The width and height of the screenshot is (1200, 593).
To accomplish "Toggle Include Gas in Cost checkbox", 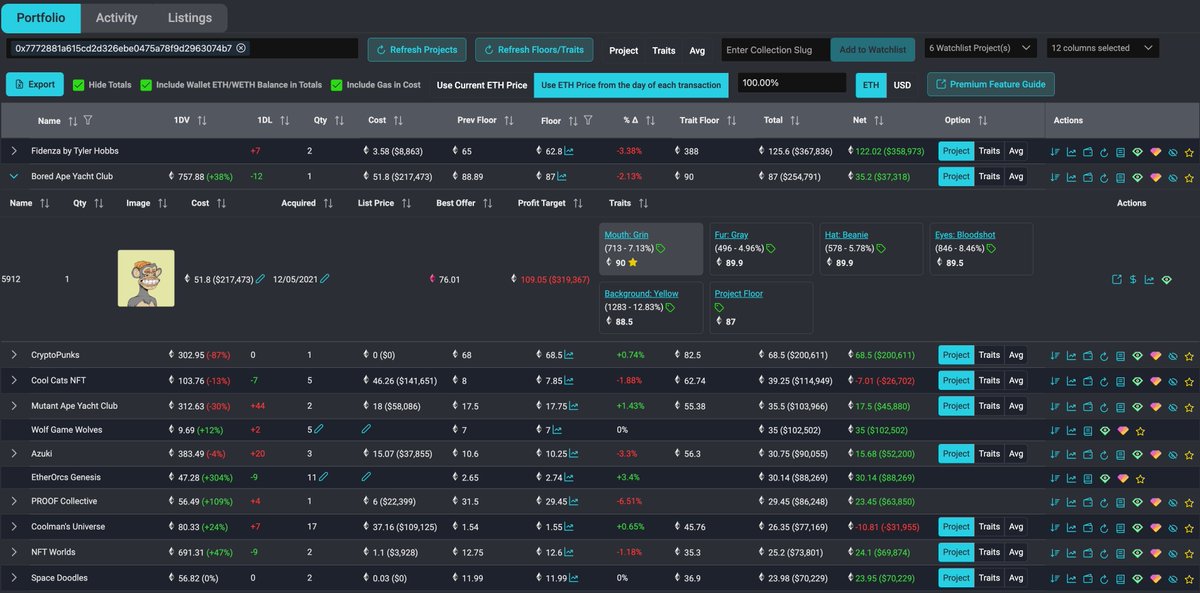I will [336, 85].
